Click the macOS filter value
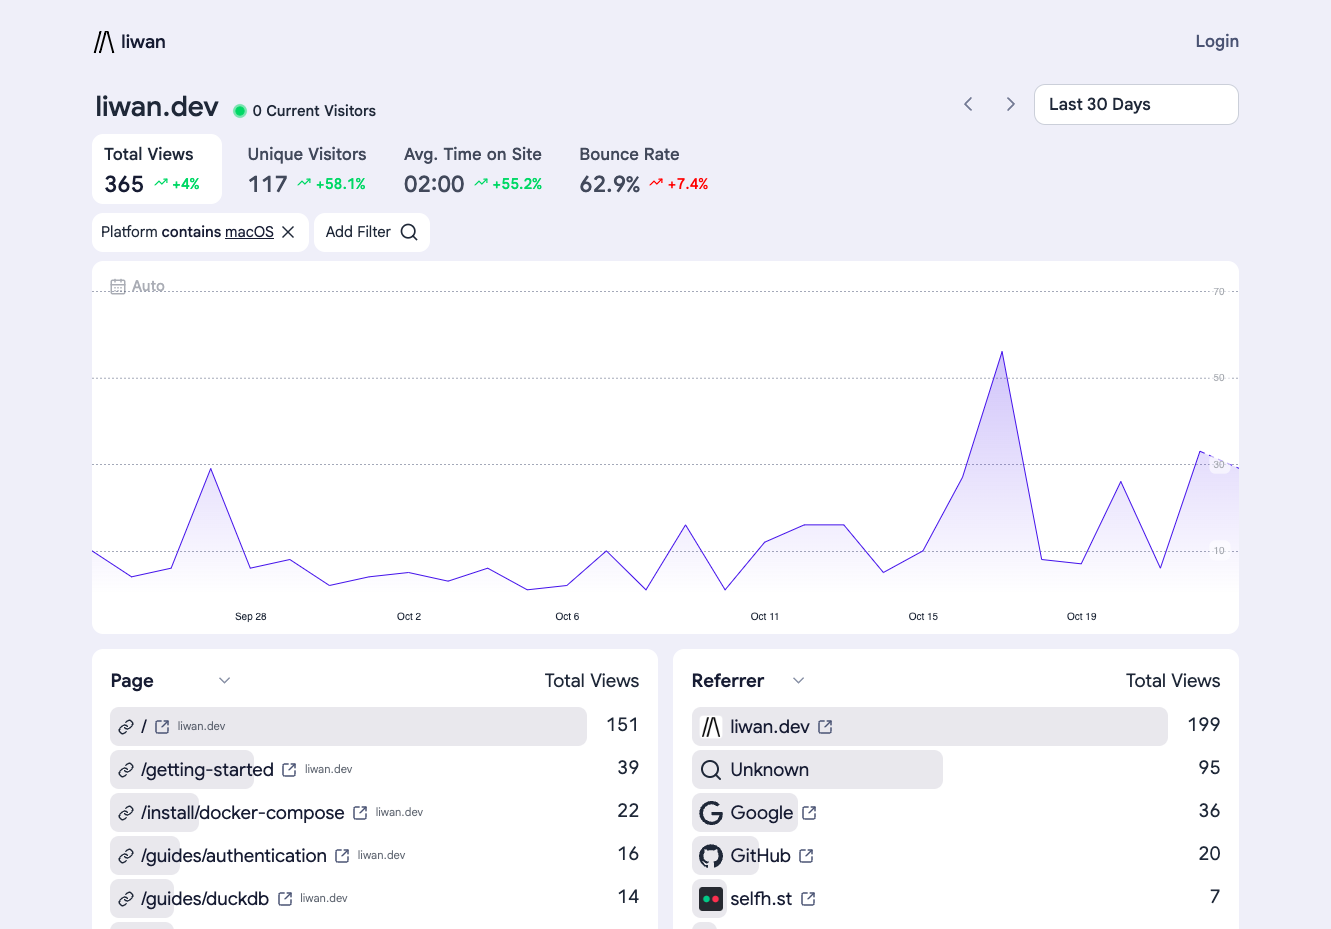1331x929 pixels. (x=249, y=232)
